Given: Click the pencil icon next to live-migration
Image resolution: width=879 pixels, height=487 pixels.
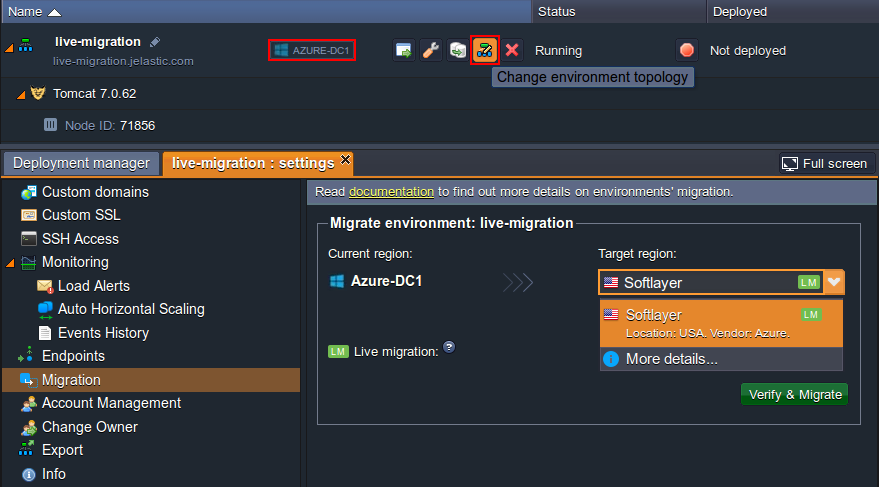Looking at the screenshot, I should coord(155,42).
